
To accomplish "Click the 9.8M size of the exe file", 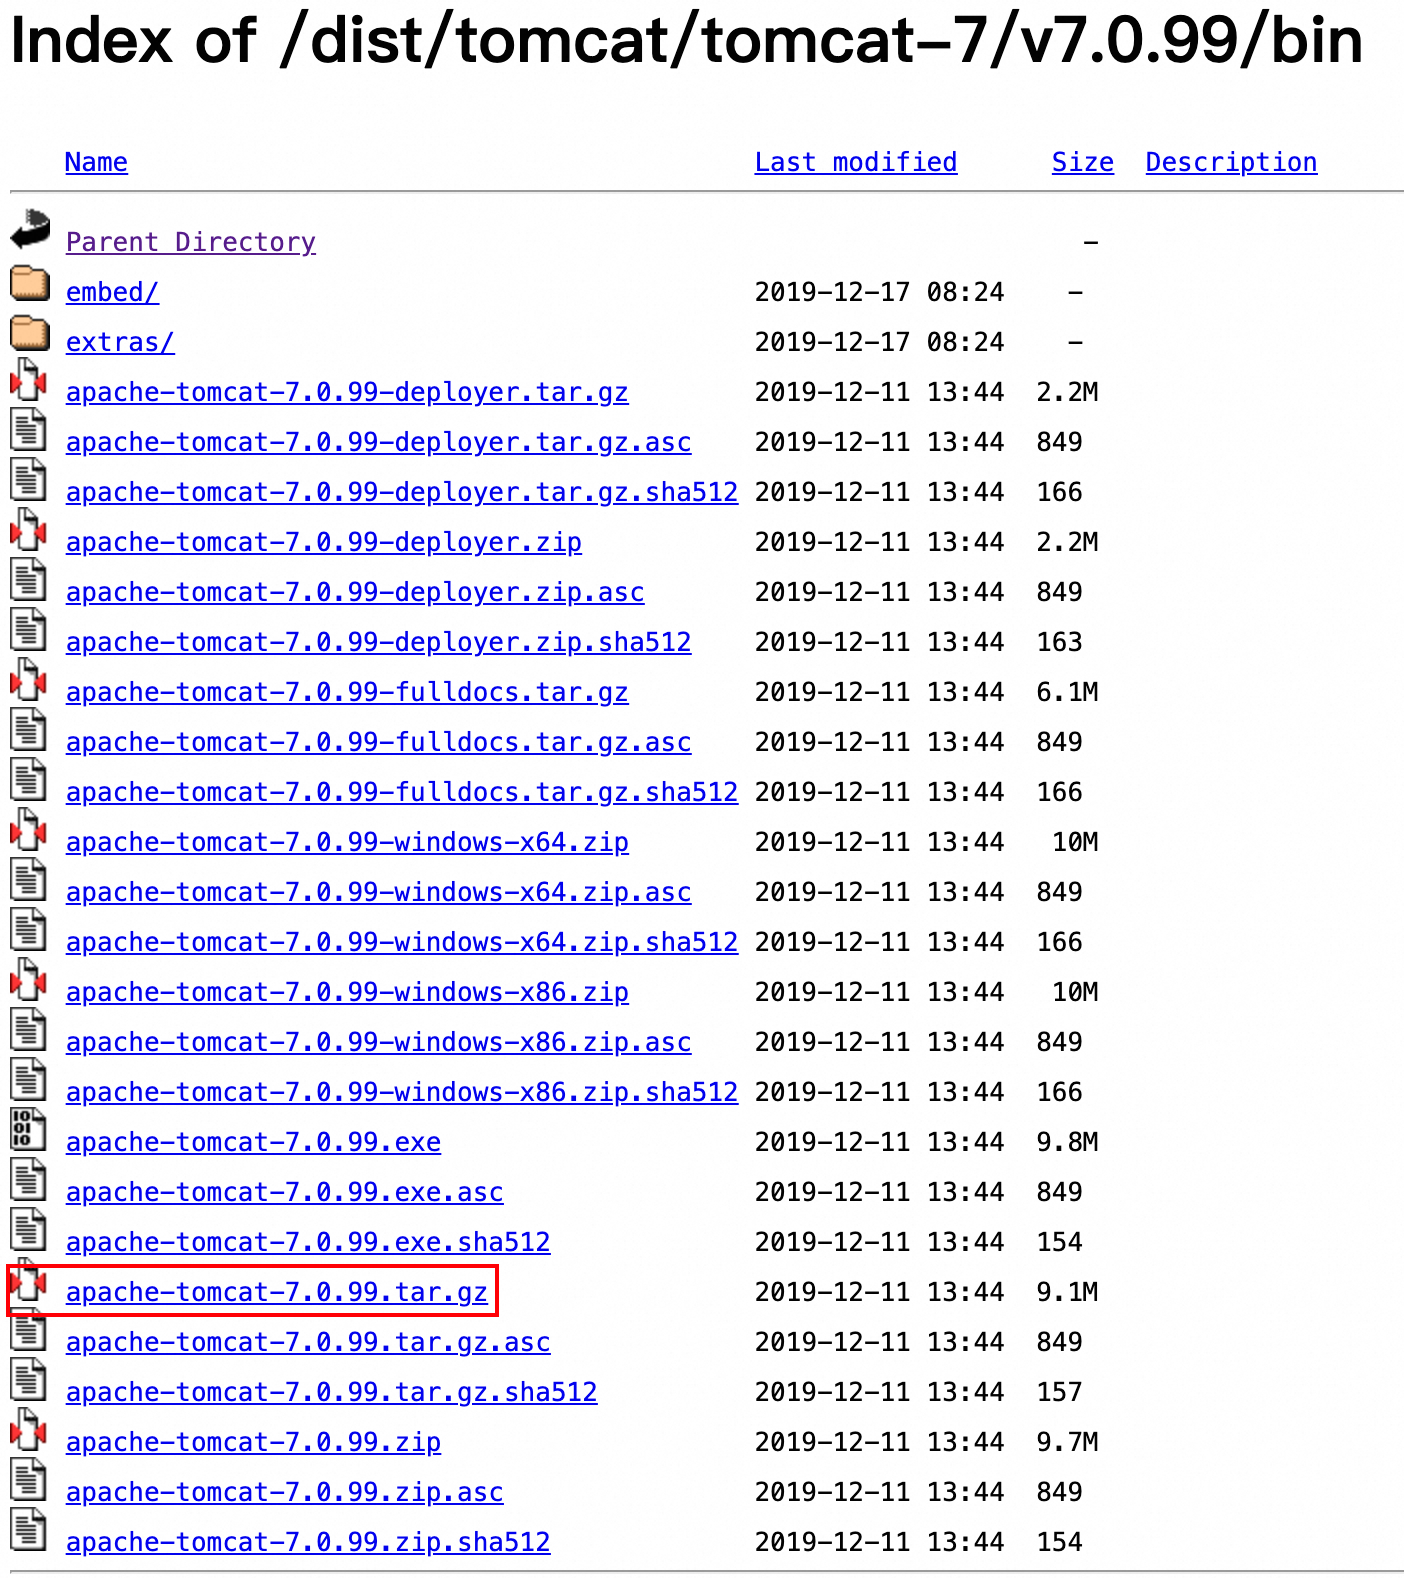I will point(1067,1142).
